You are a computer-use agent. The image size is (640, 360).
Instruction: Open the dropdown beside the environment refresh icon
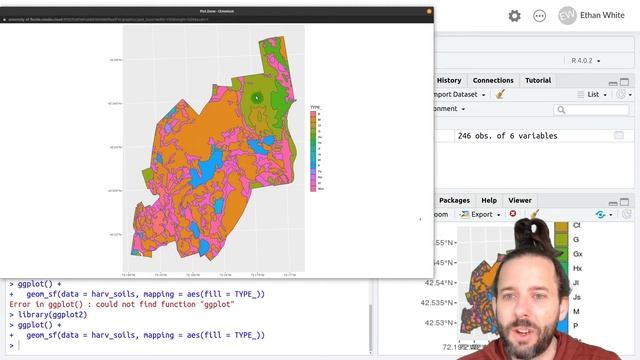coord(630,95)
